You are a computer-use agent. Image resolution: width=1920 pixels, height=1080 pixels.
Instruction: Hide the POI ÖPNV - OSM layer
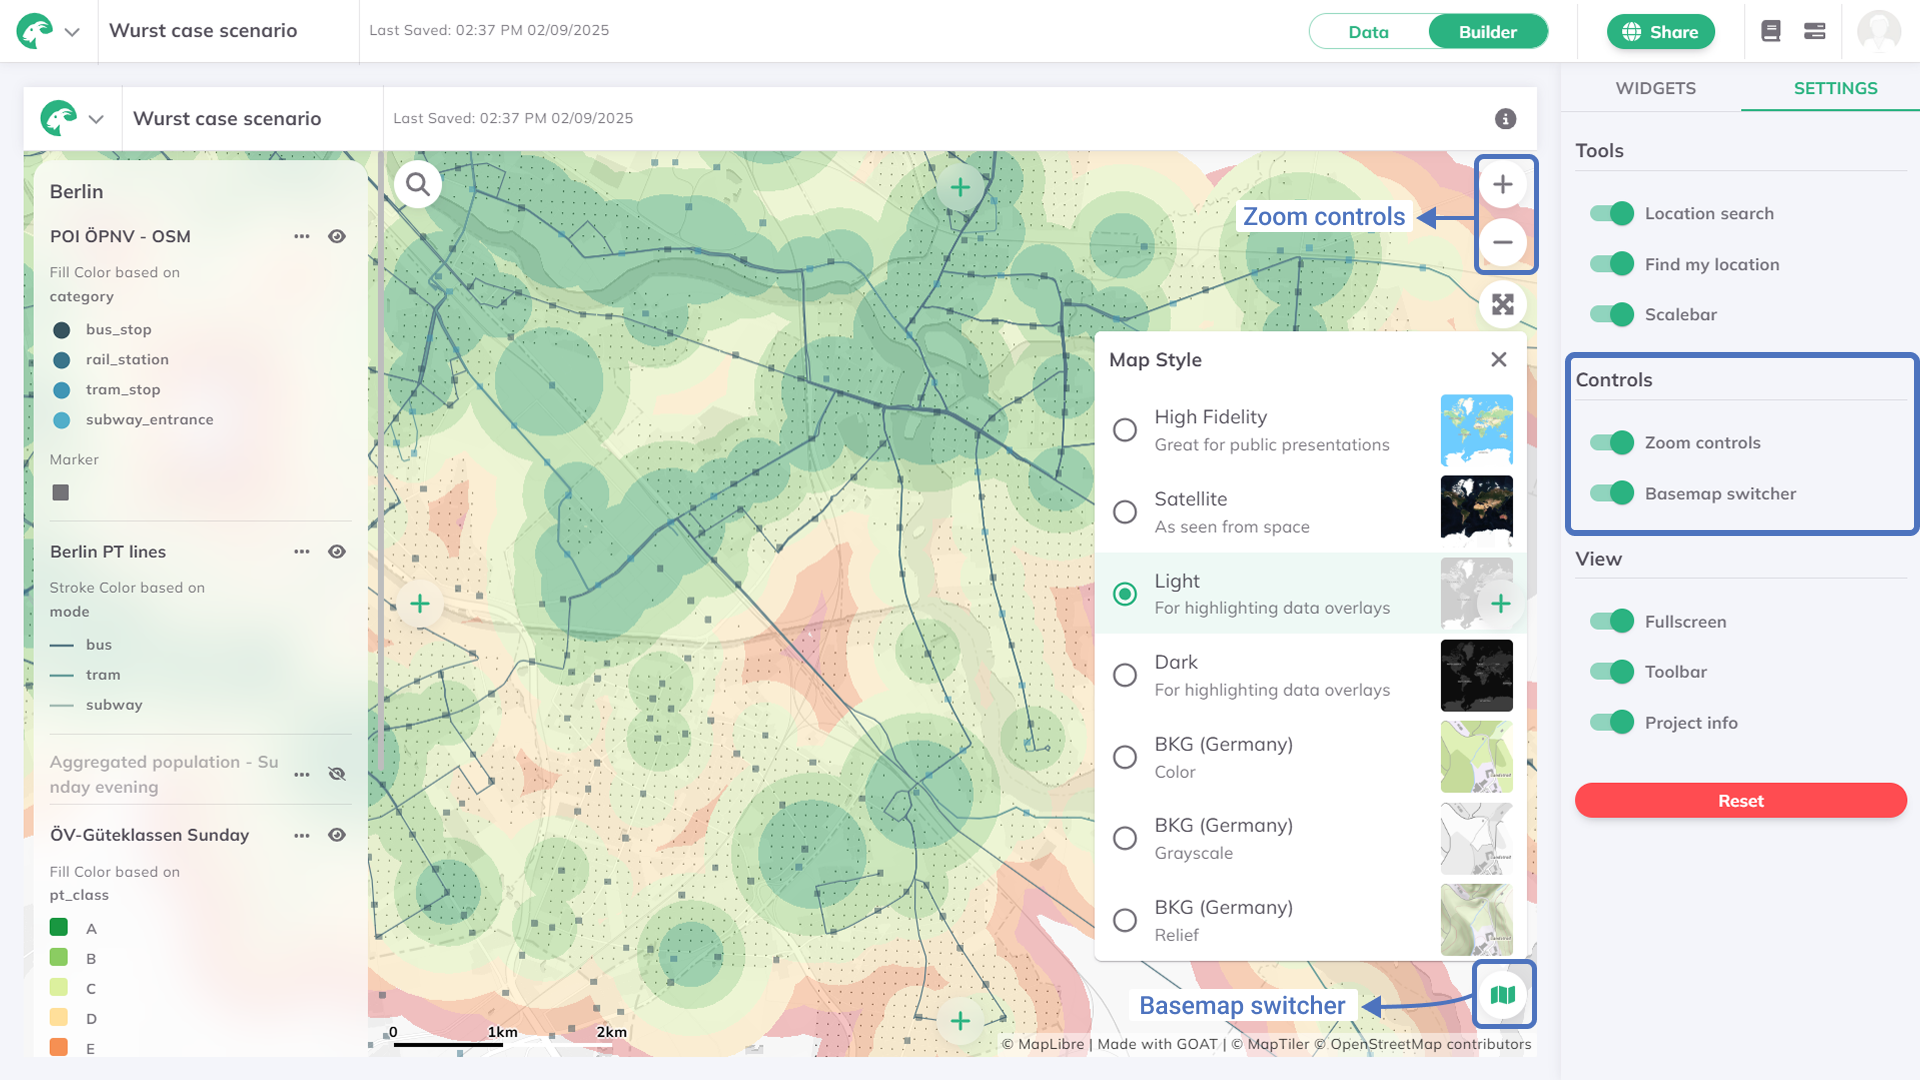click(x=337, y=237)
